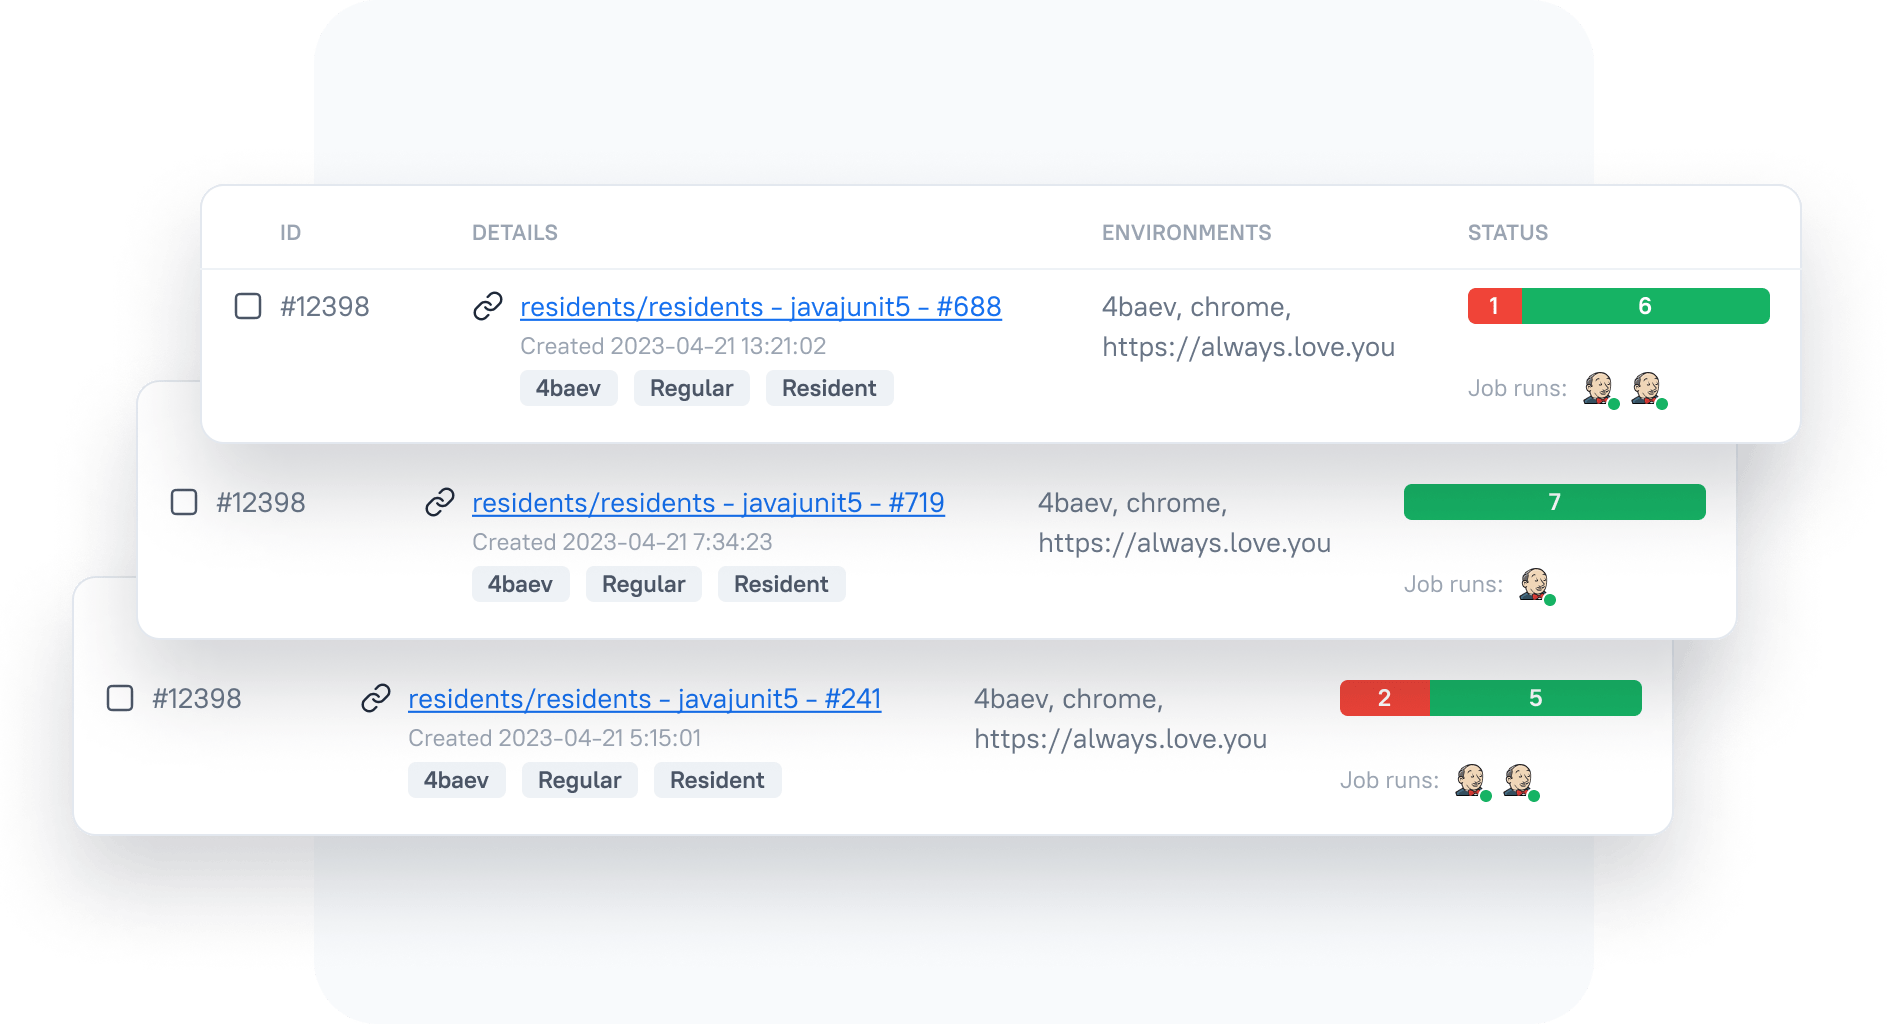Click the green passed bar showing 7
Screen dimensions: 1898x1024
[x=1554, y=502]
